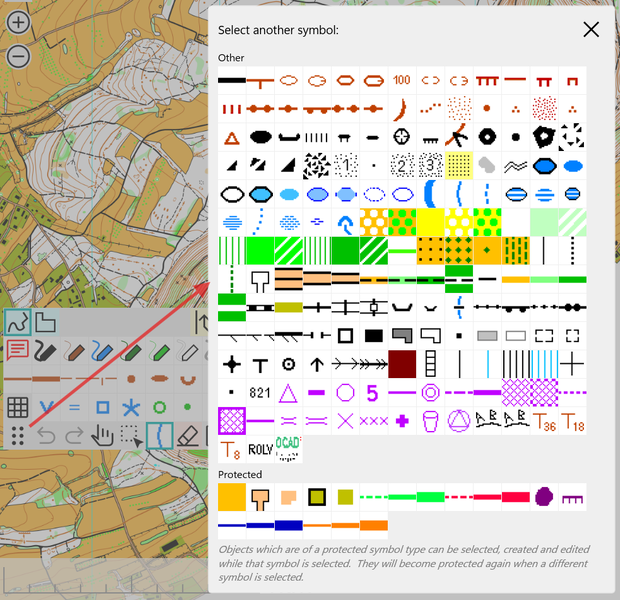Select yellow swatch with black dots
The width and height of the screenshot is (620, 600).
[459, 166]
